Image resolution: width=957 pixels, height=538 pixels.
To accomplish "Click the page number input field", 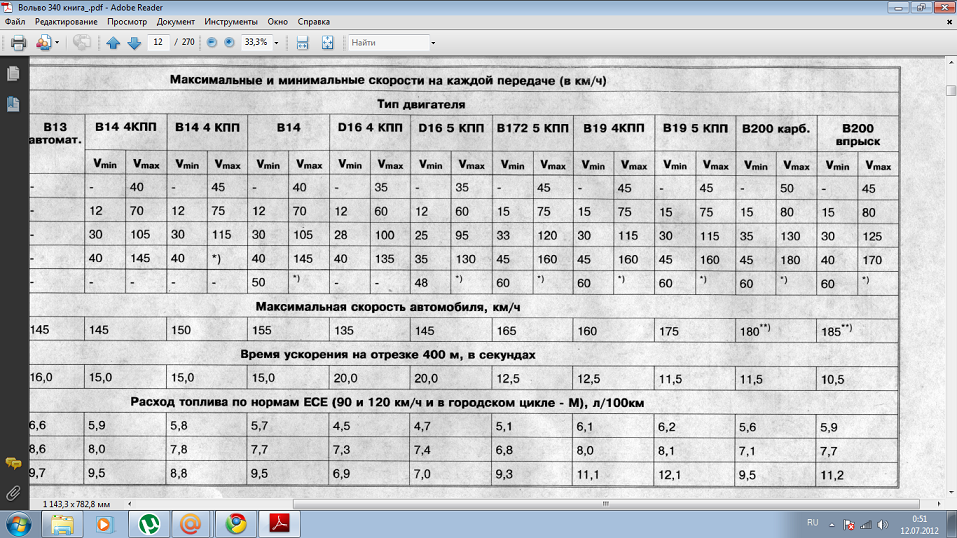I will point(158,43).
